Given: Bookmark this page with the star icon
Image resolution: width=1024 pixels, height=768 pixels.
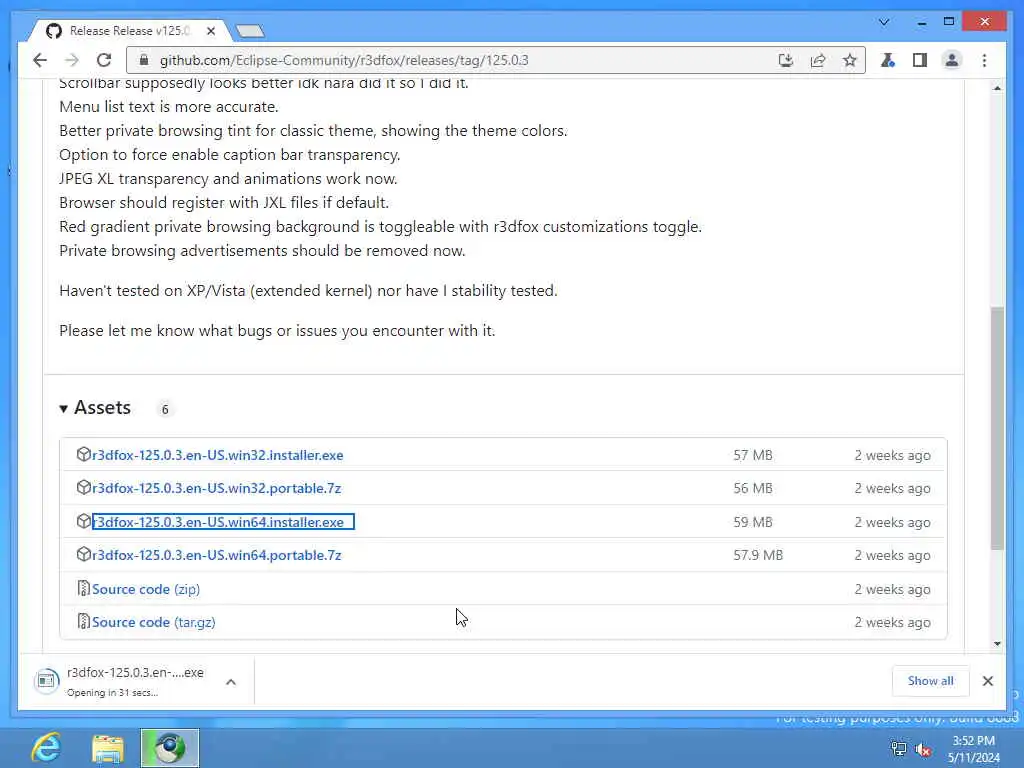Looking at the screenshot, I should 850,60.
